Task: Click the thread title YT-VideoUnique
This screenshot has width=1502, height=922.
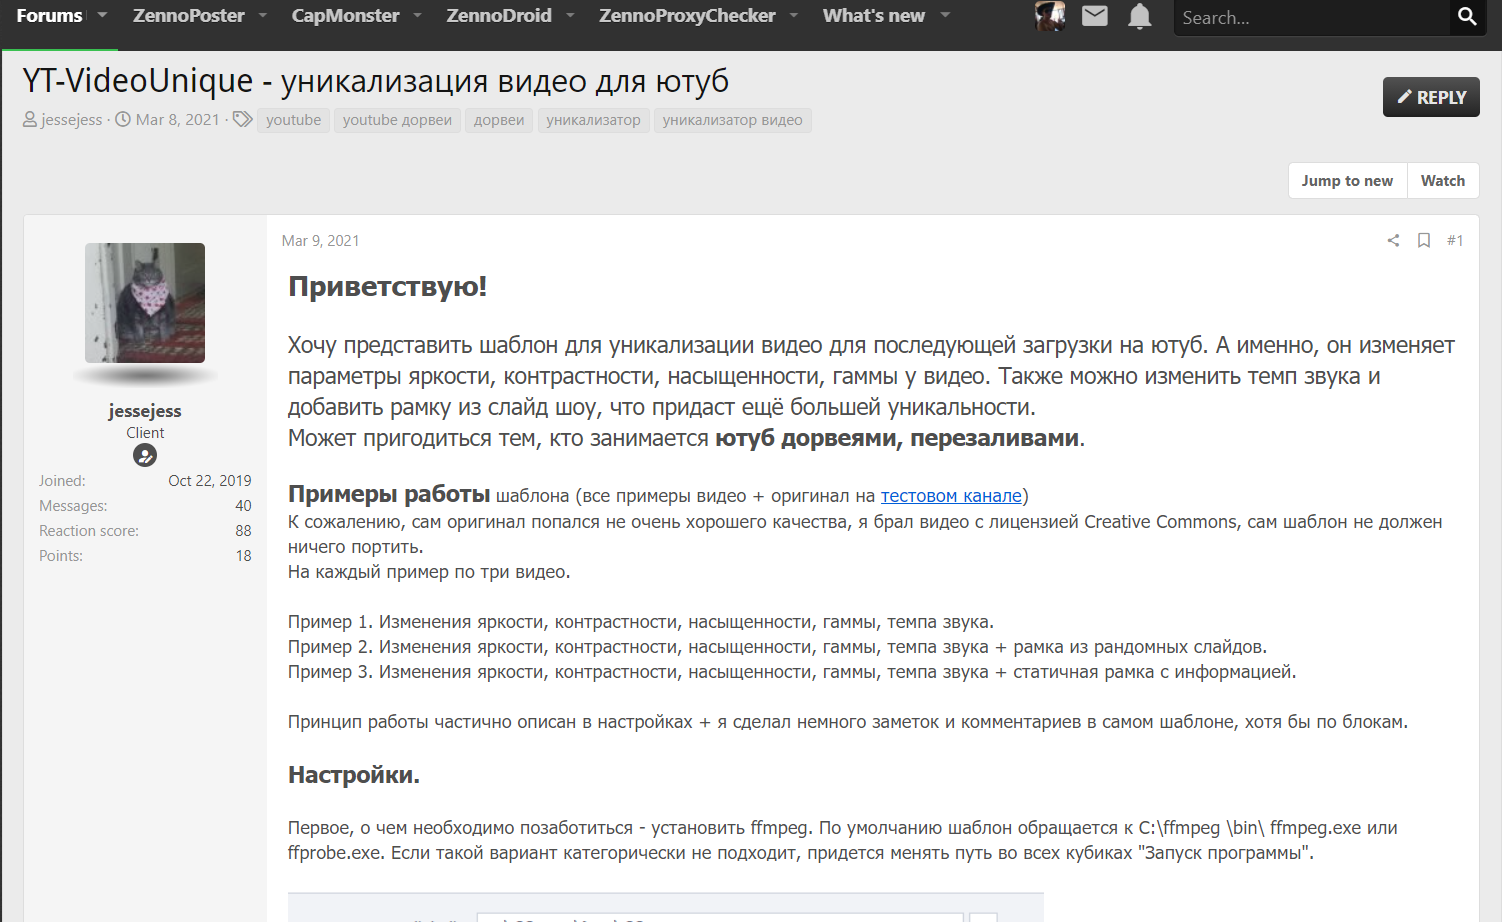Action: (375, 81)
